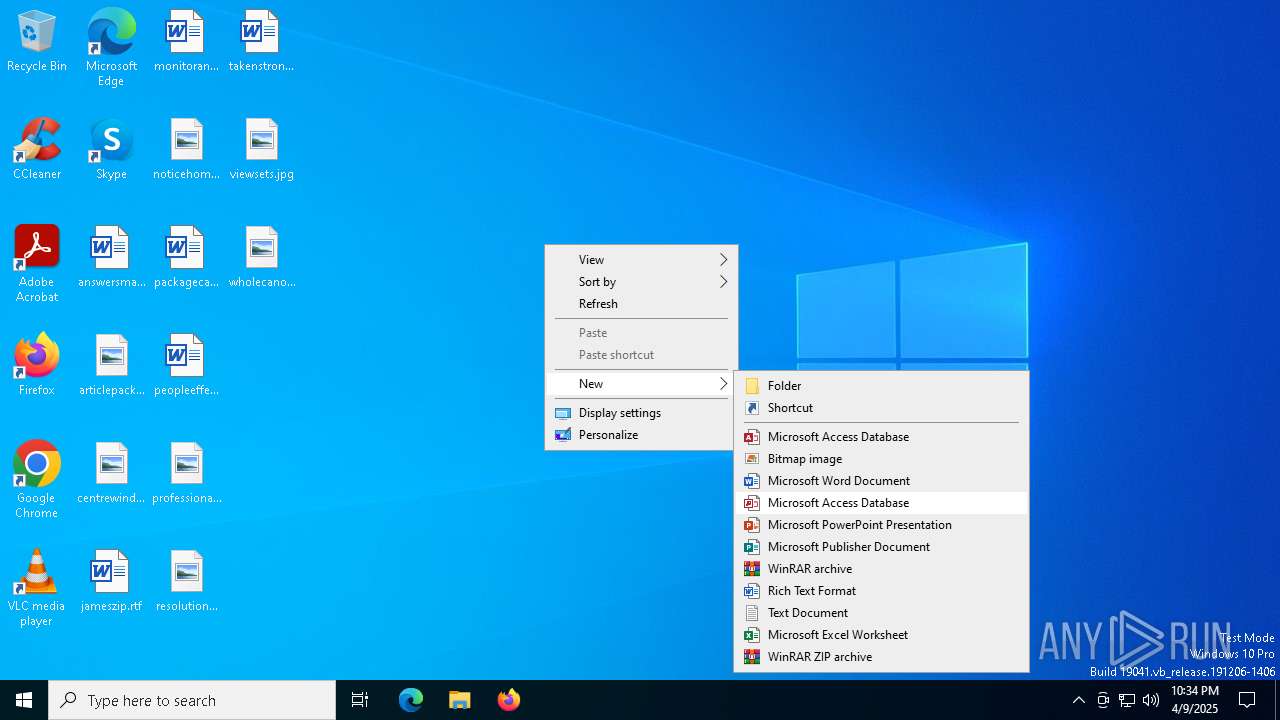Screen dimensions: 1280x720
Task: Select the resolution... image file icon
Action: pyautogui.click(x=186, y=582)
